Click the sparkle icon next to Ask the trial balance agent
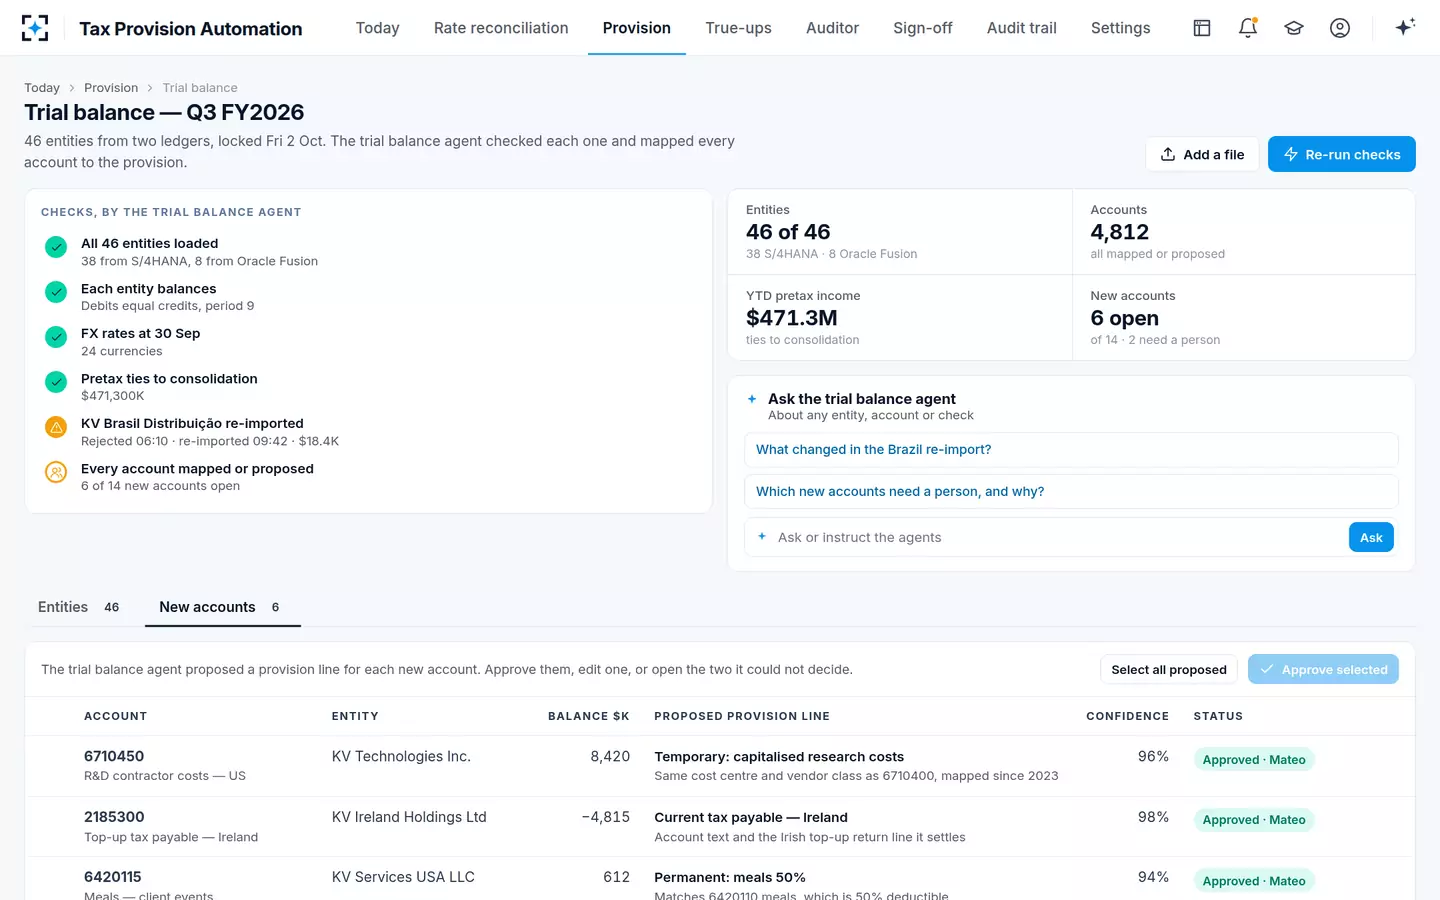Image resolution: width=1440 pixels, height=900 pixels. click(752, 399)
